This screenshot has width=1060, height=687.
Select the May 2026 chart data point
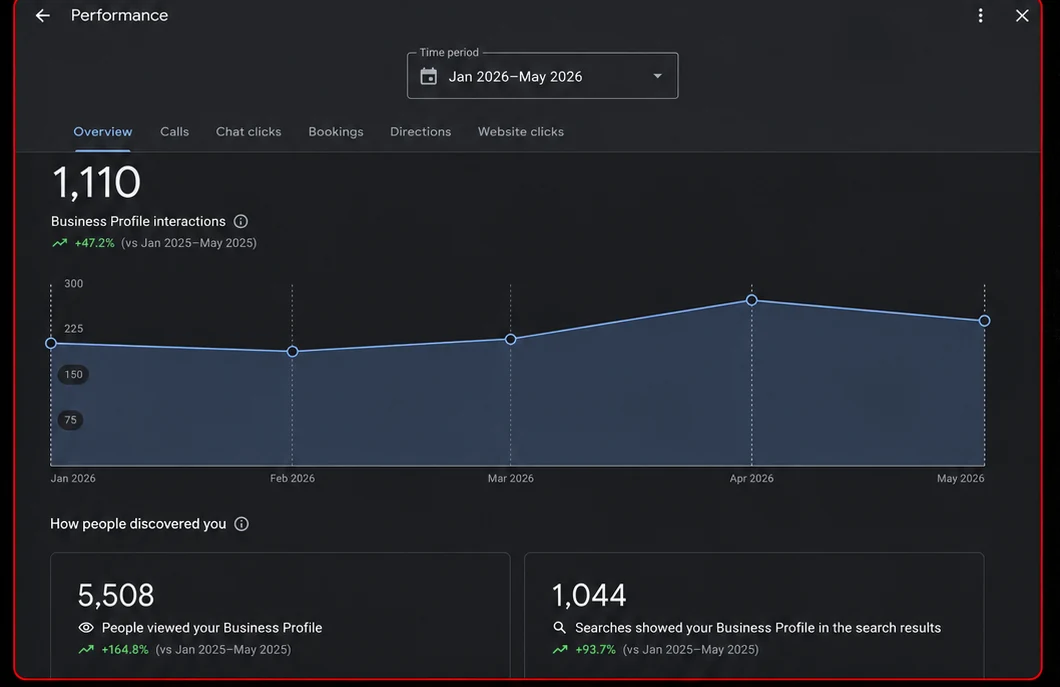click(x=984, y=321)
